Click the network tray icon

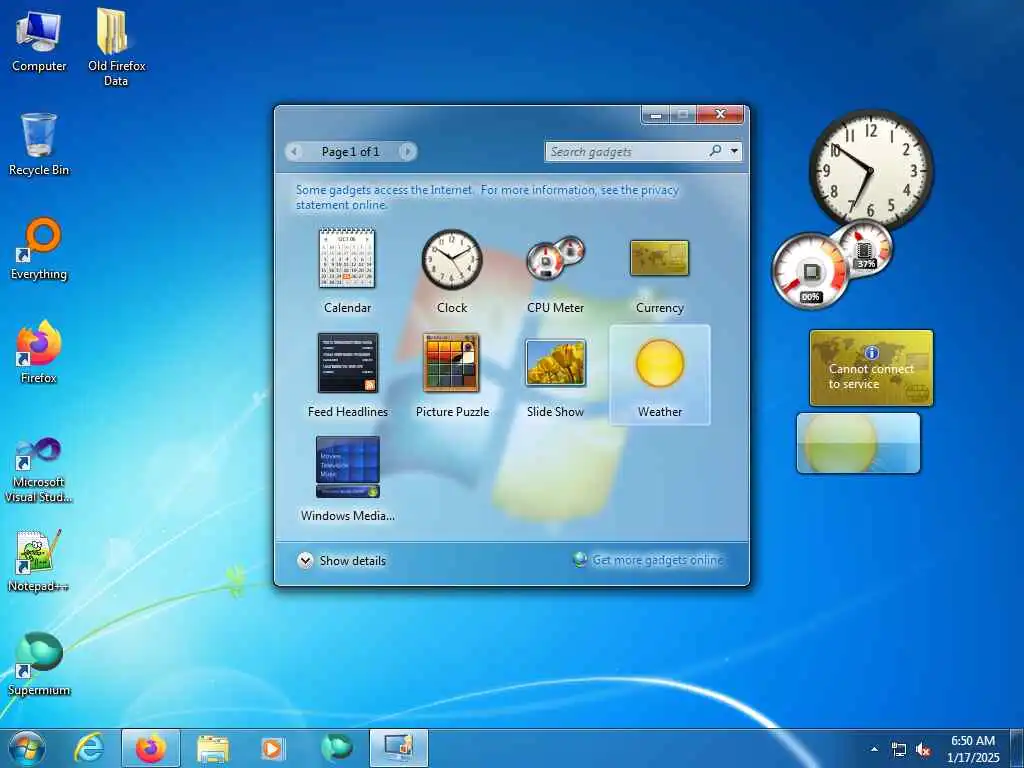(899, 749)
